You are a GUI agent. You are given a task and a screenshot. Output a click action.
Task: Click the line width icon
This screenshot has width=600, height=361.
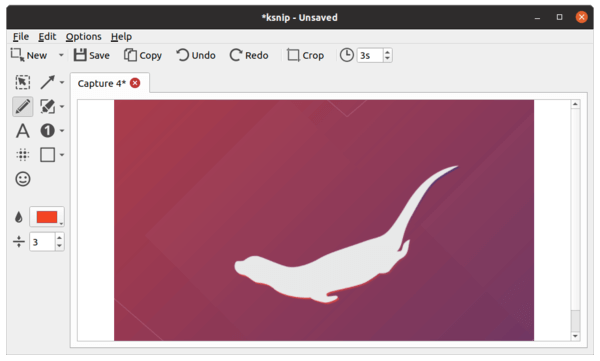18,242
